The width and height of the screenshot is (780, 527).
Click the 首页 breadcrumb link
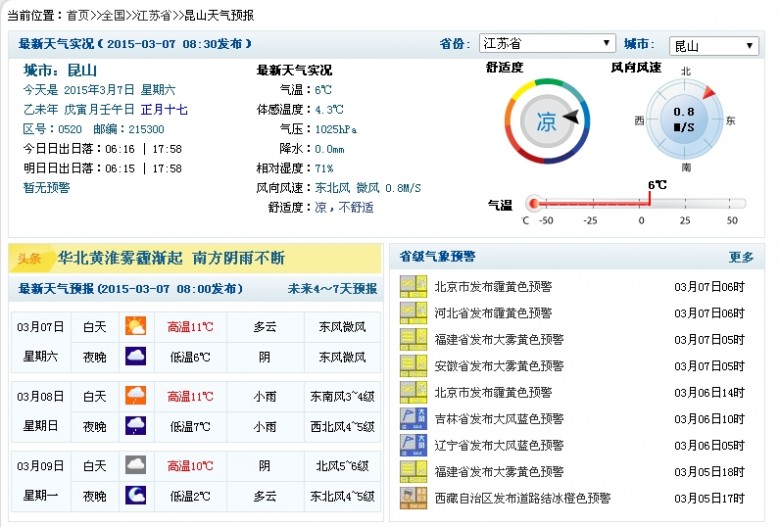click(78, 15)
